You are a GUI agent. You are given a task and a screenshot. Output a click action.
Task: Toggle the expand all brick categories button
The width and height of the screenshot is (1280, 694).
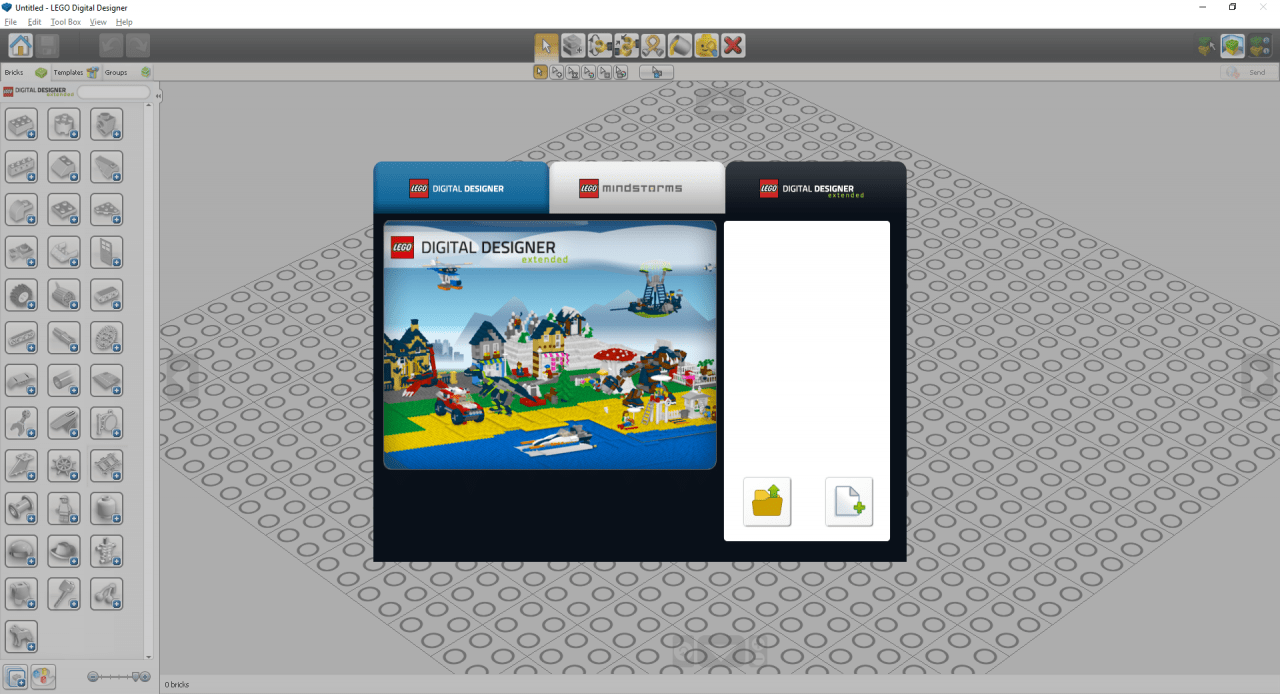(x=15, y=677)
